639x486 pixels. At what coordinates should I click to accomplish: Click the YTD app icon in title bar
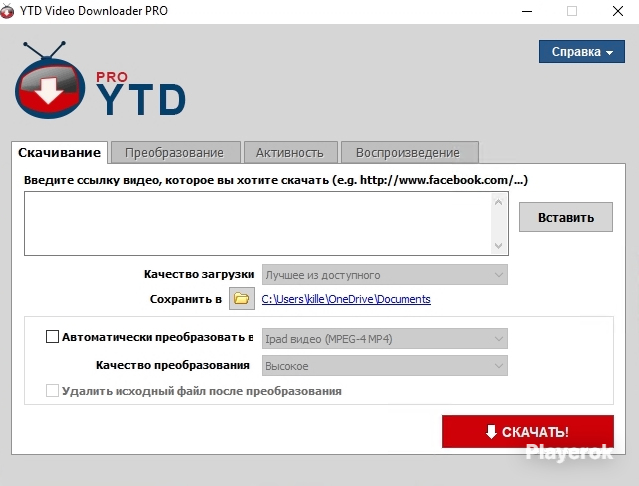tap(7, 11)
